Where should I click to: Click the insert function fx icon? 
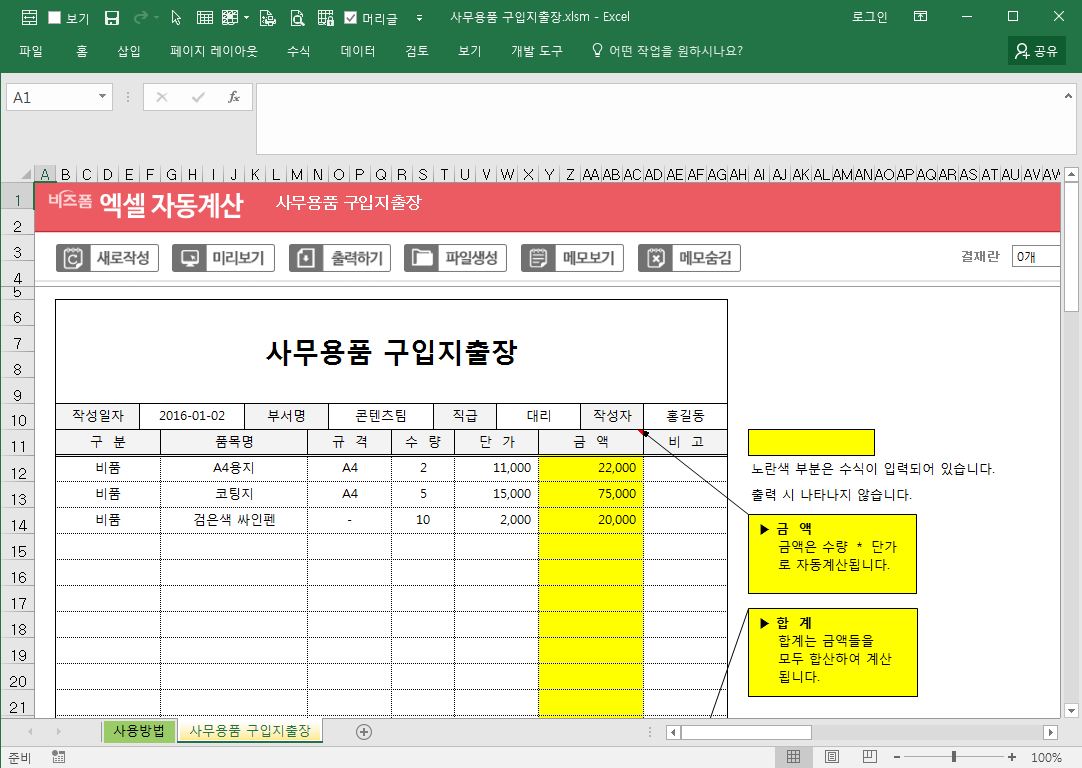pos(234,97)
